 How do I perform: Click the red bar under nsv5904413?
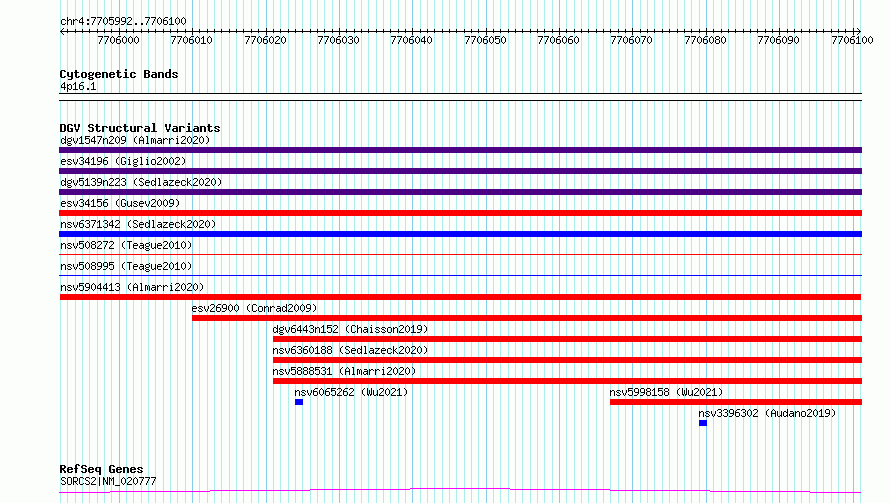[460, 297]
